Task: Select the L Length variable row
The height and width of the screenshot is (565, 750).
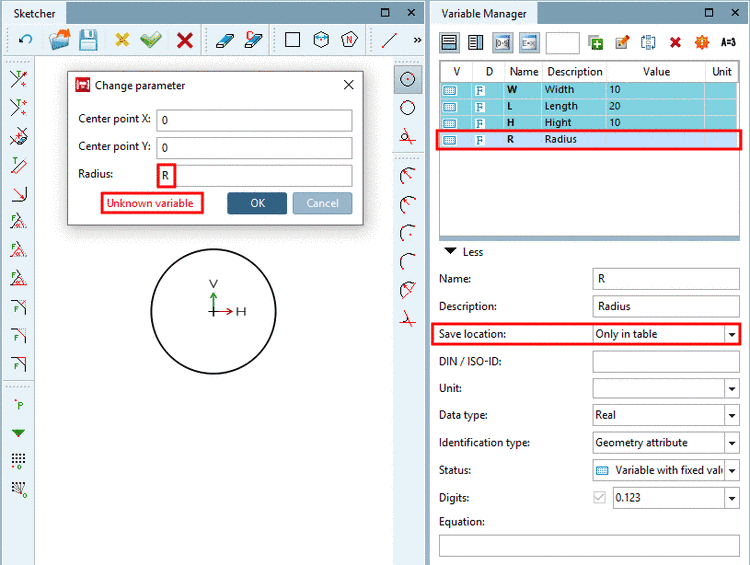Action: (x=589, y=106)
